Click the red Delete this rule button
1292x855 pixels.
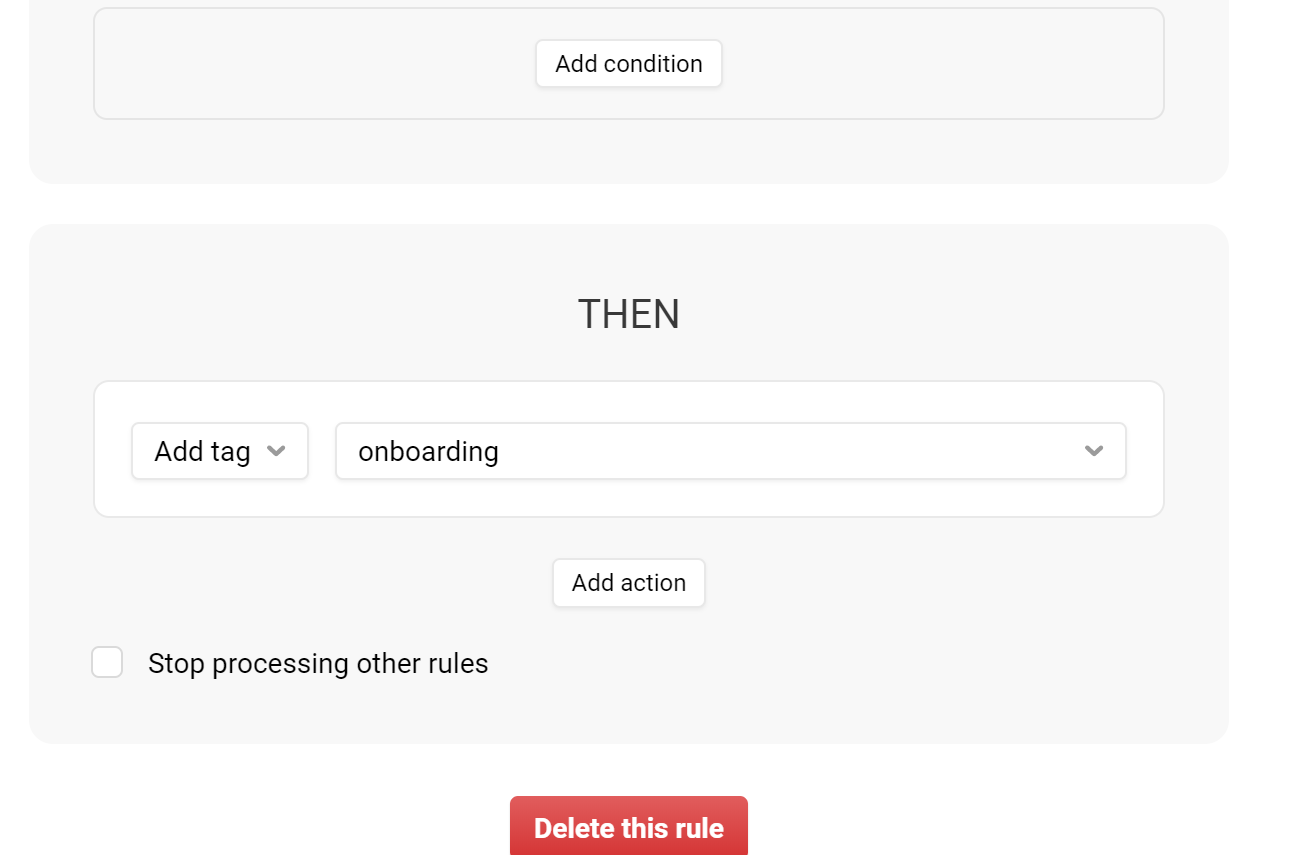[629, 826]
